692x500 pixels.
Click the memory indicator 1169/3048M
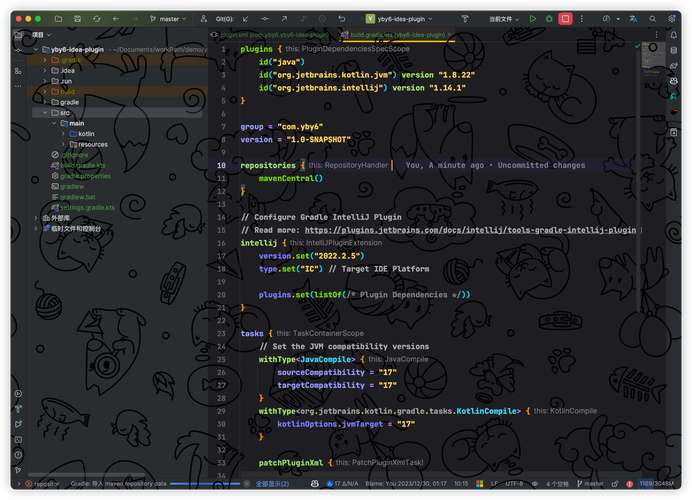coord(656,484)
